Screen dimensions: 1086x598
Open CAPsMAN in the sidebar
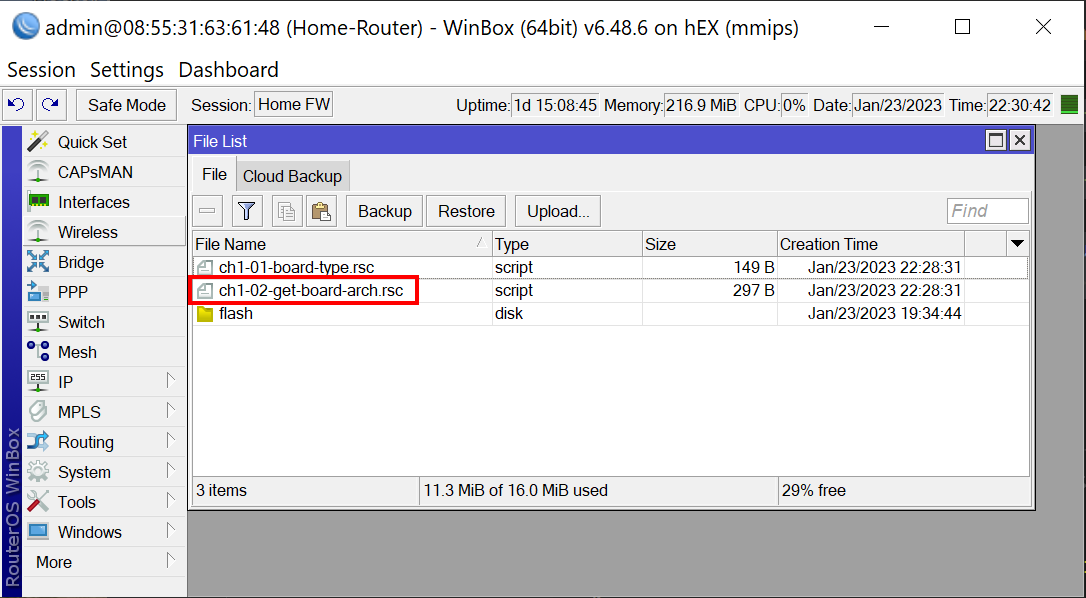click(94, 172)
